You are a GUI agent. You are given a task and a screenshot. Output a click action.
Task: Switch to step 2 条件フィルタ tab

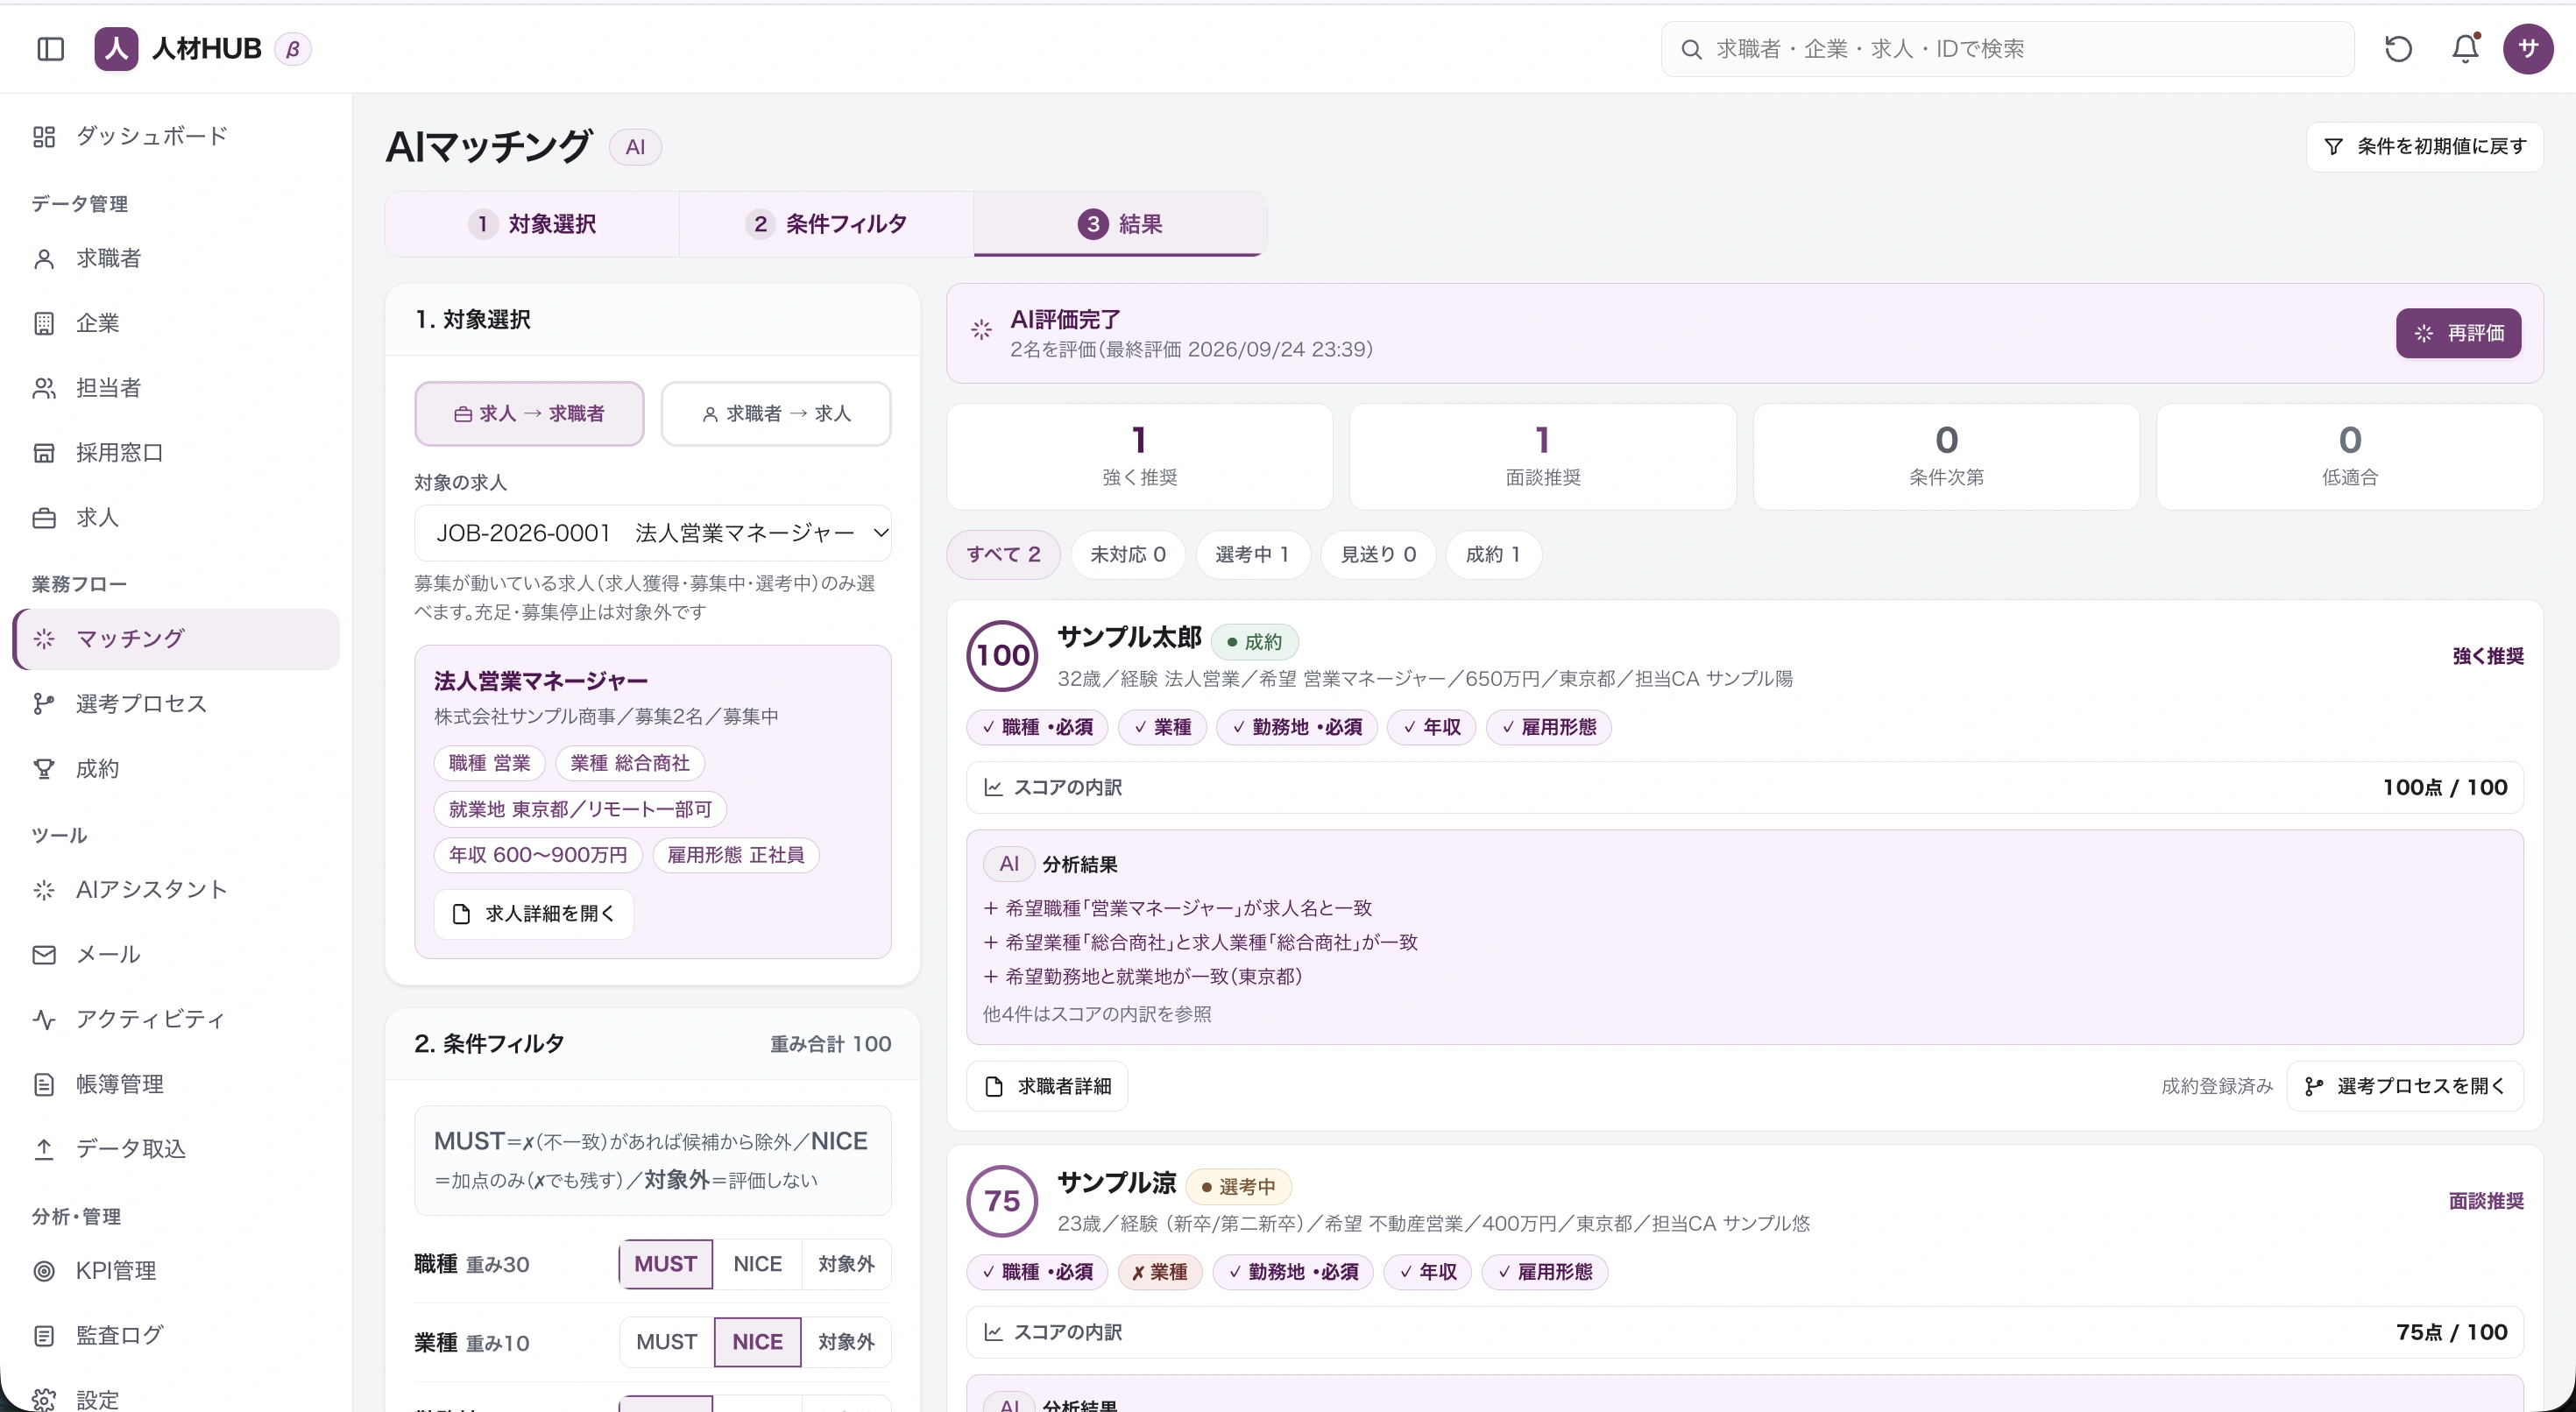(x=826, y=224)
